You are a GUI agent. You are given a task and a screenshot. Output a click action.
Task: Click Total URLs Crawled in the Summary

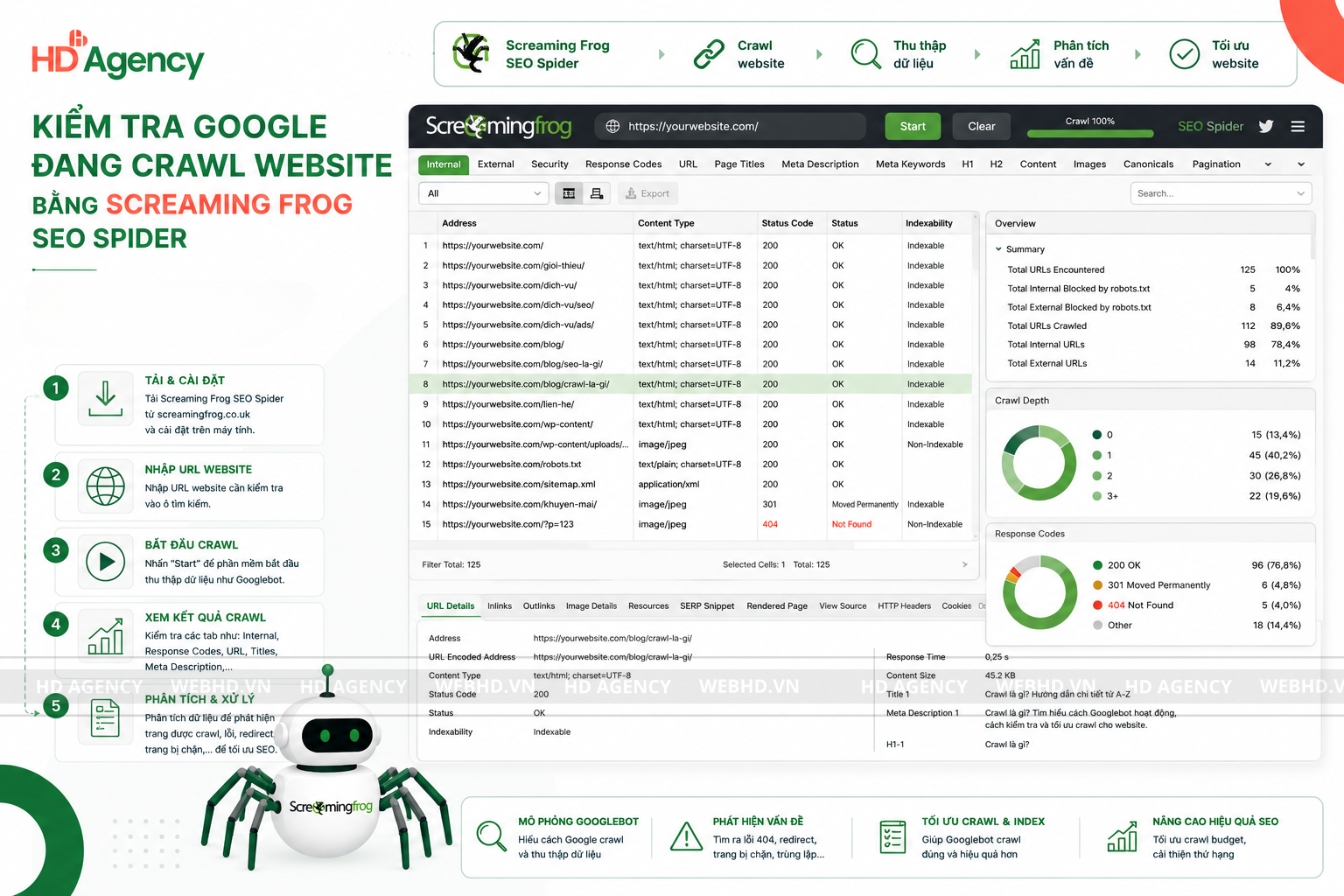point(1047,326)
